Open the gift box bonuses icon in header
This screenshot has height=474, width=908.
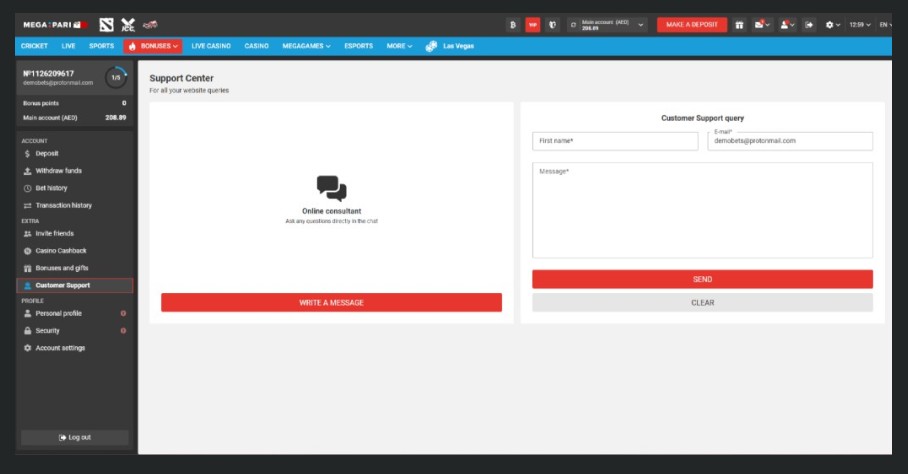(739, 25)
